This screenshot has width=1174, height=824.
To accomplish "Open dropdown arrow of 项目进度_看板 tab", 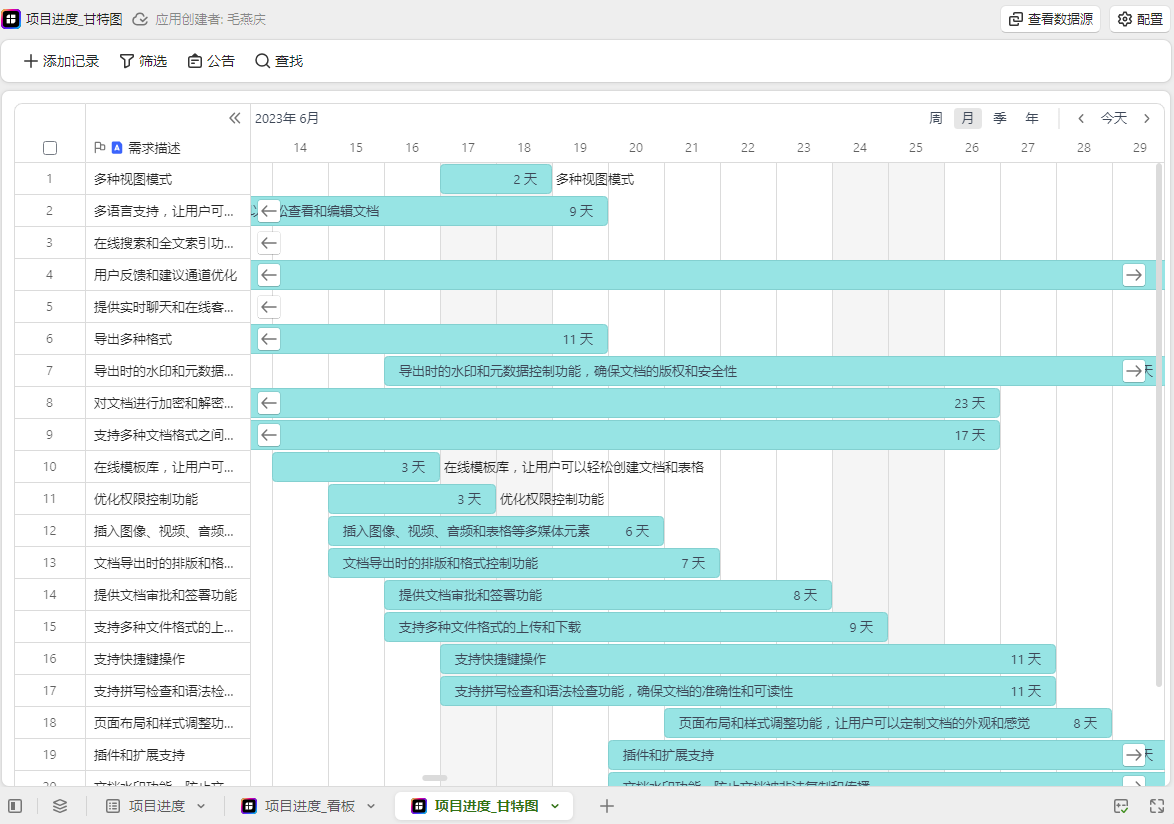I will (371, 806).
